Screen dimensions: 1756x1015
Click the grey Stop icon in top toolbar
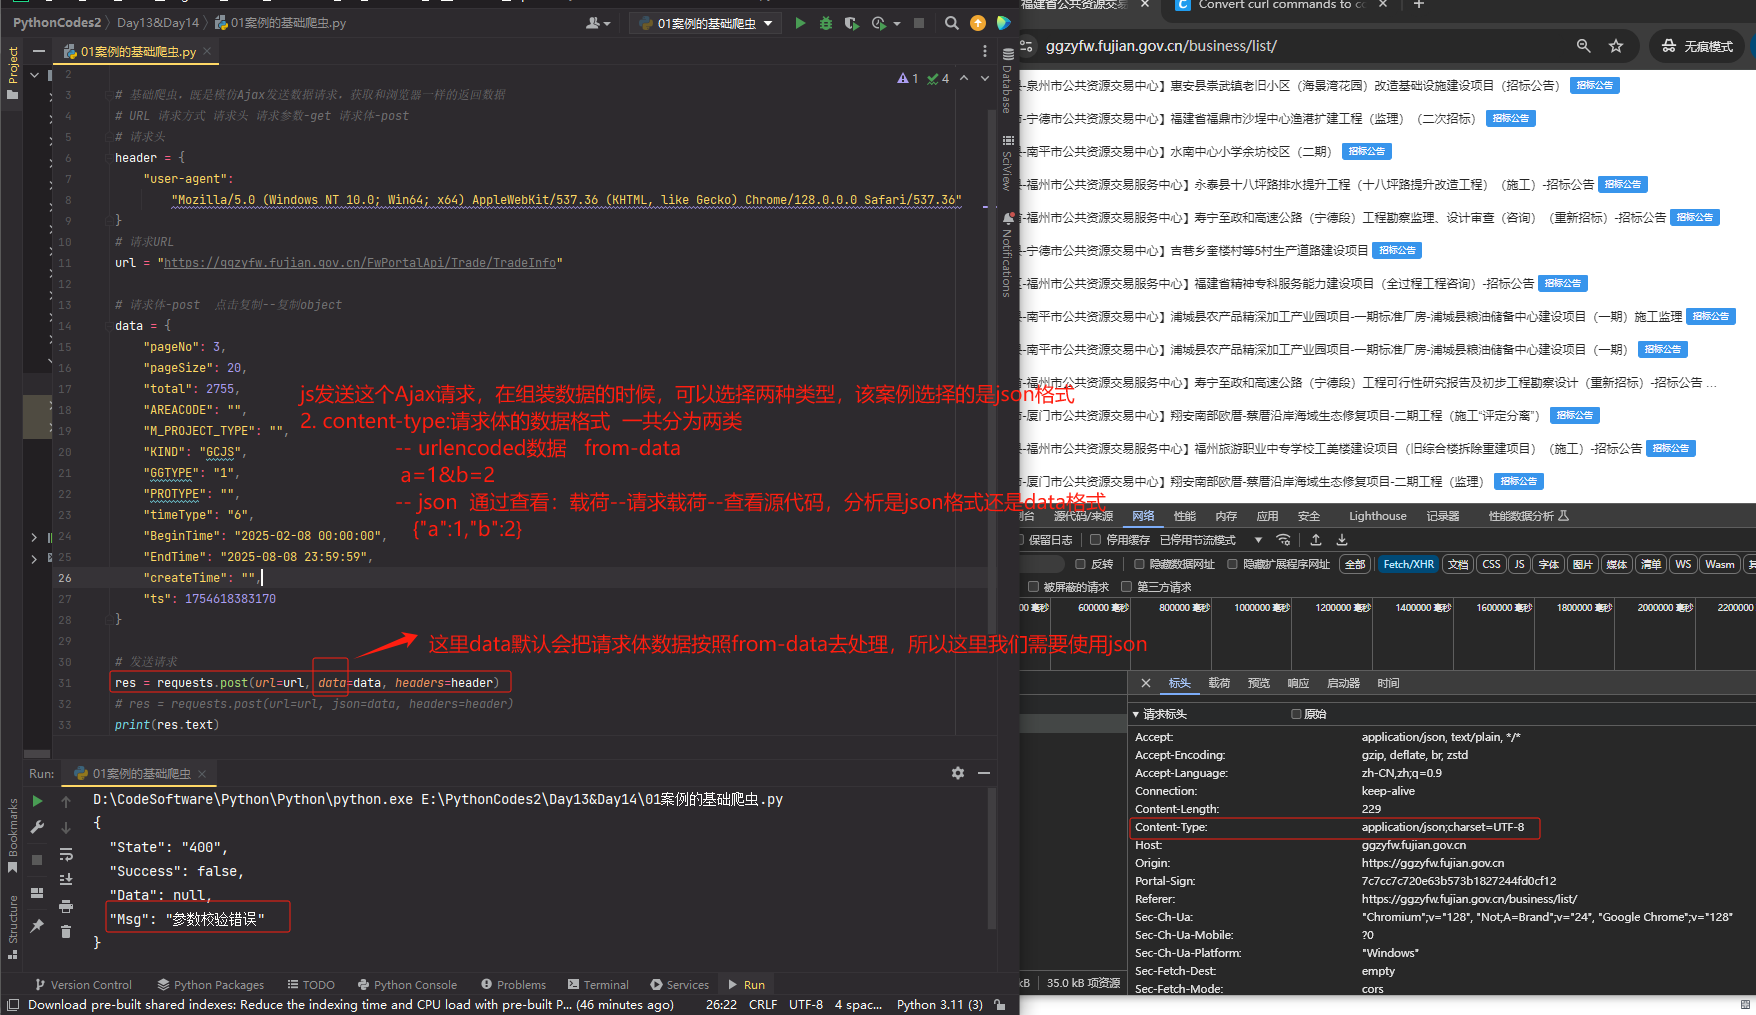pyautogui.click(x=919, y=23)
